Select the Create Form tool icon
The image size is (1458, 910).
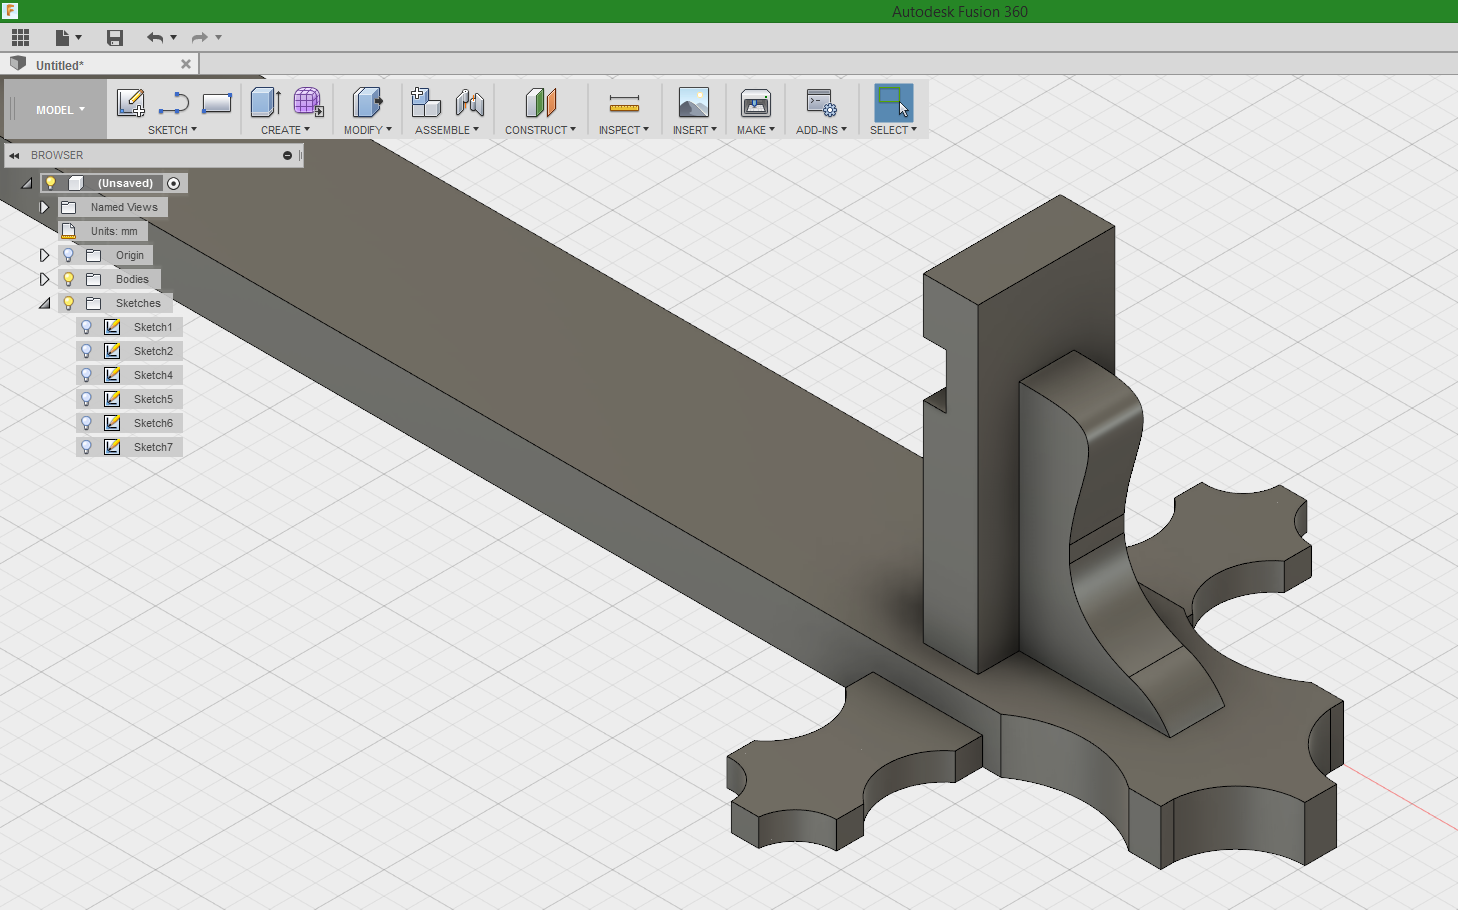coord(308,103)
